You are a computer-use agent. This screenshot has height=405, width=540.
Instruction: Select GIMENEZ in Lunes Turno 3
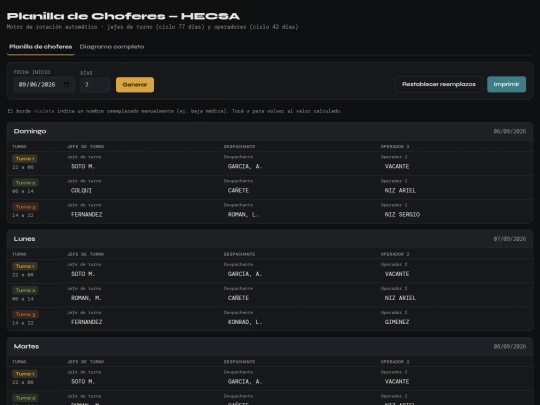click(x=397, y=322)
